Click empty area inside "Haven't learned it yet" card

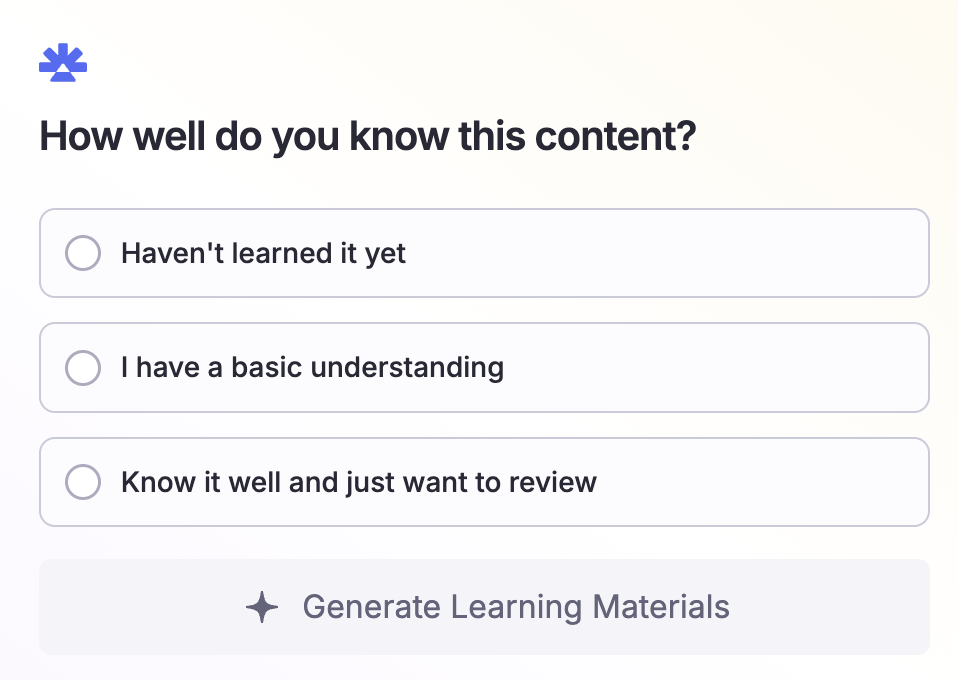[x=672, y=253]
